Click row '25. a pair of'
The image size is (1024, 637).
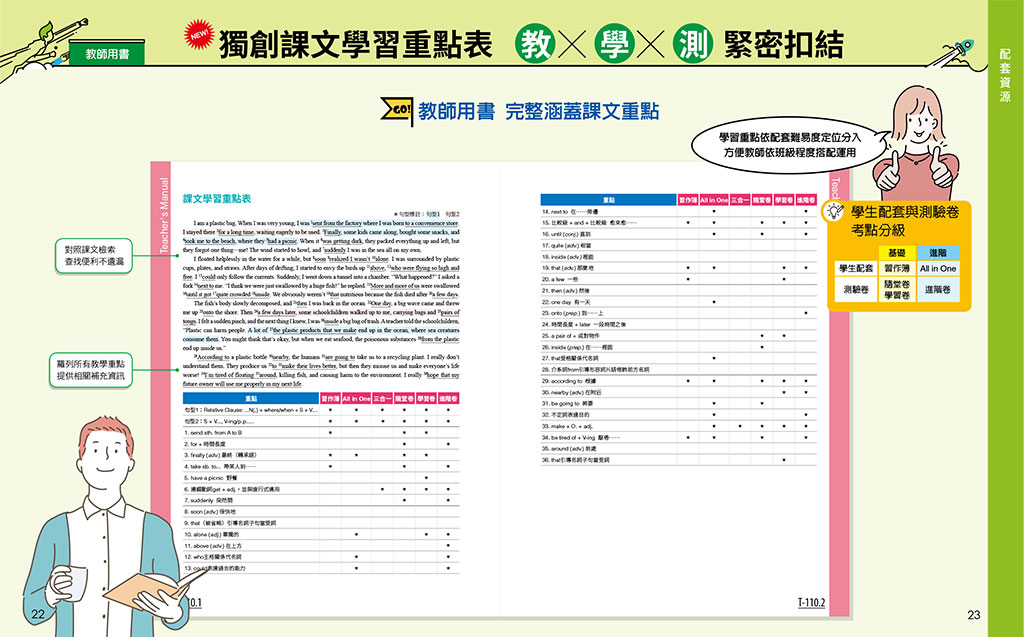pos(679,336)
